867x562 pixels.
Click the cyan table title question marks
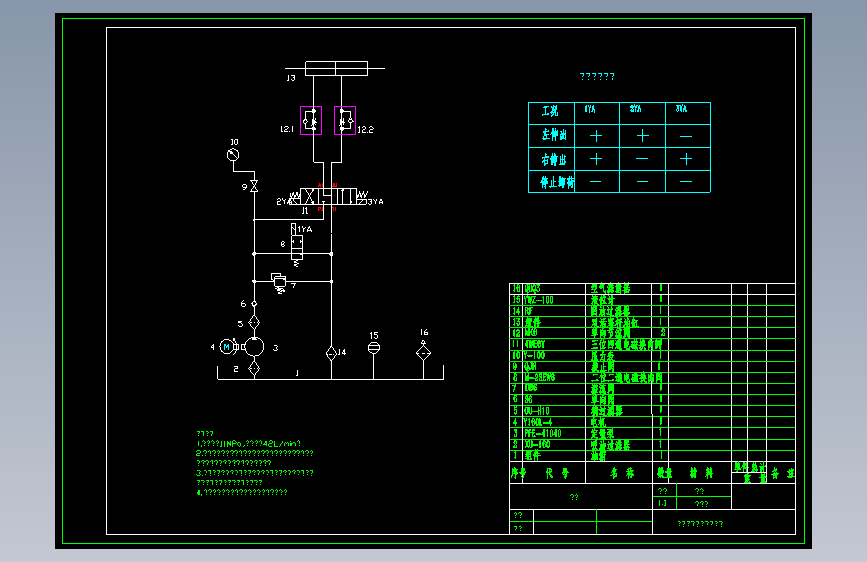597,76
